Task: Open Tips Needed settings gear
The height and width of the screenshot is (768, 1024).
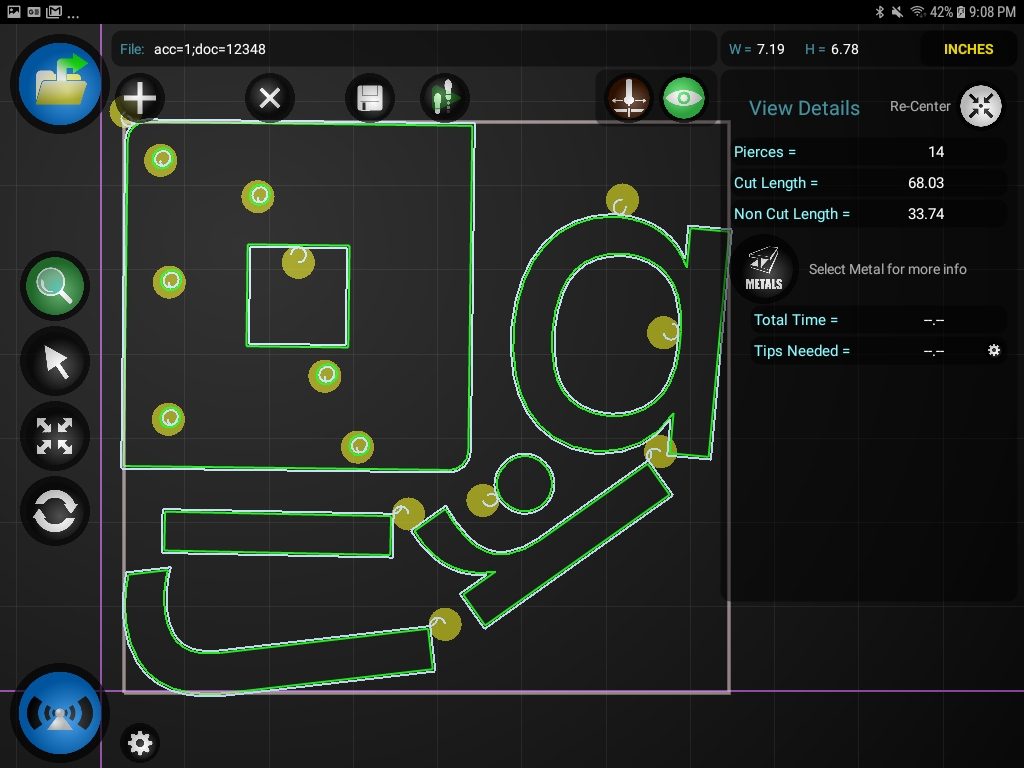Action: (x=994, y=351)
